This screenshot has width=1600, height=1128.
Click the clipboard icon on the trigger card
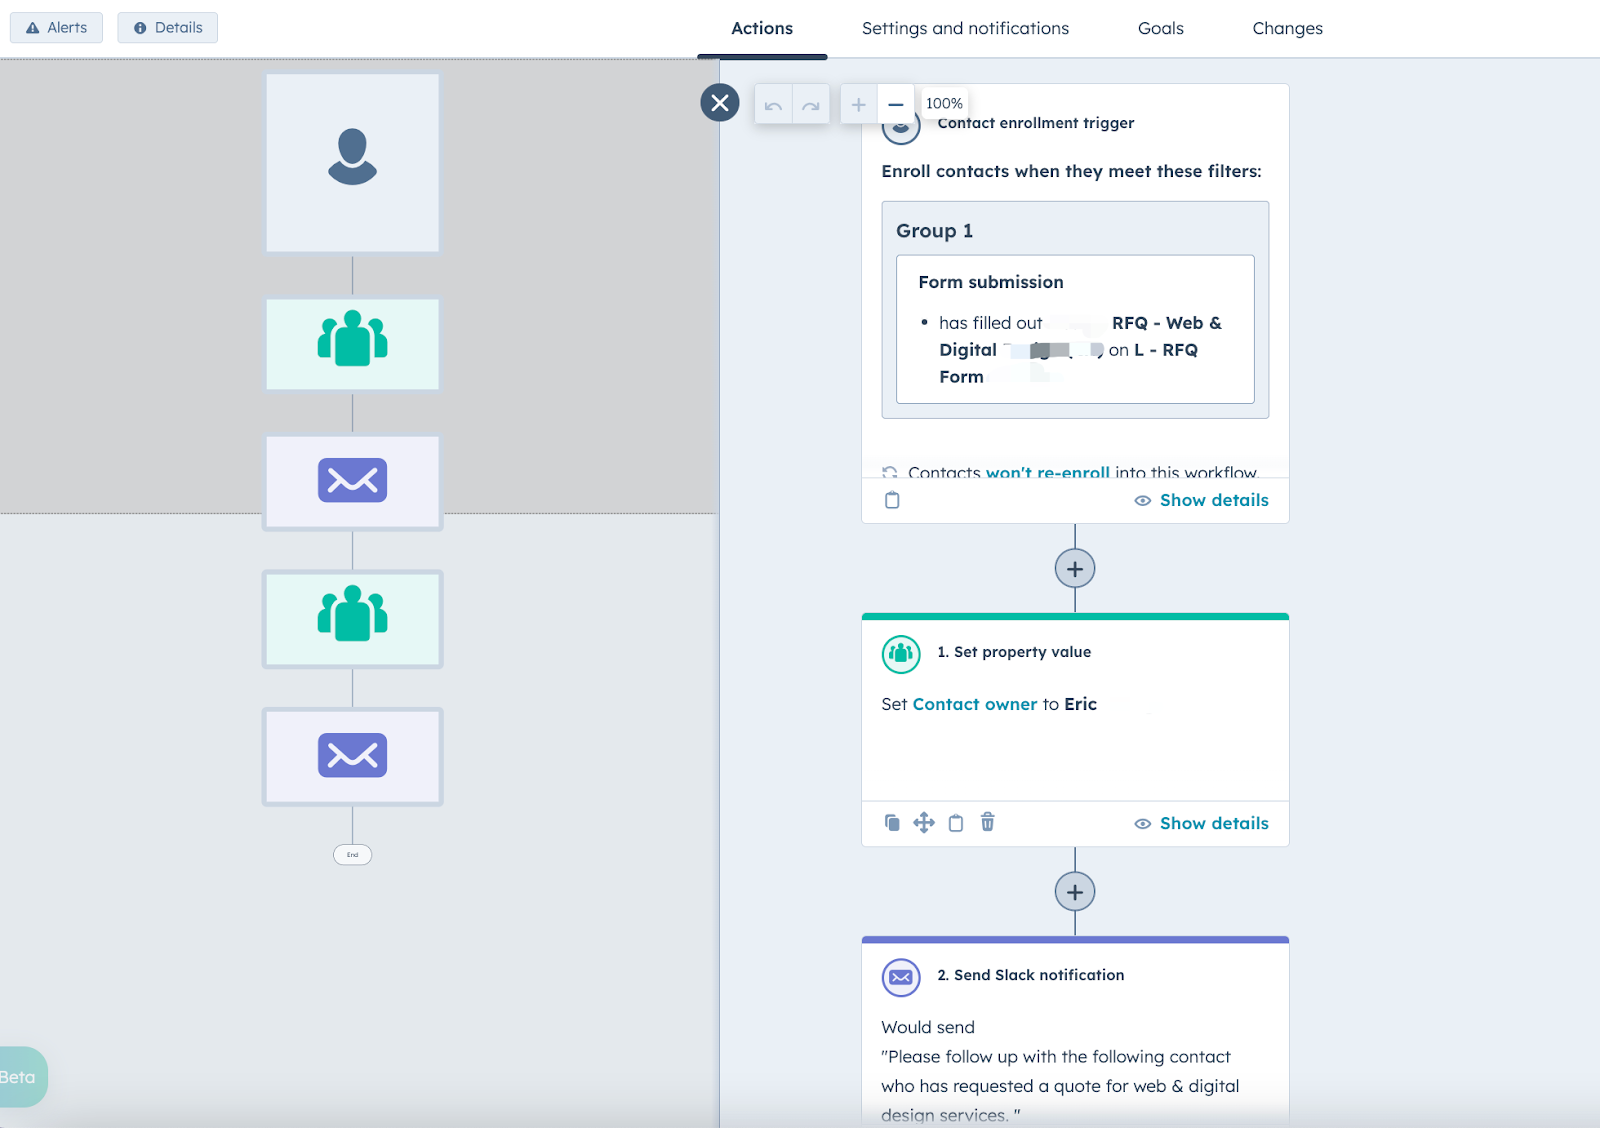coord(892,500)
